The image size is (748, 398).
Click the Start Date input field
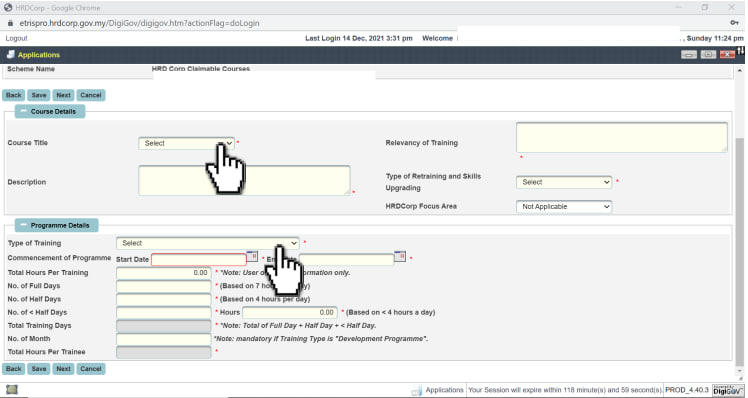pyautogui.click(x=198, y=259)
